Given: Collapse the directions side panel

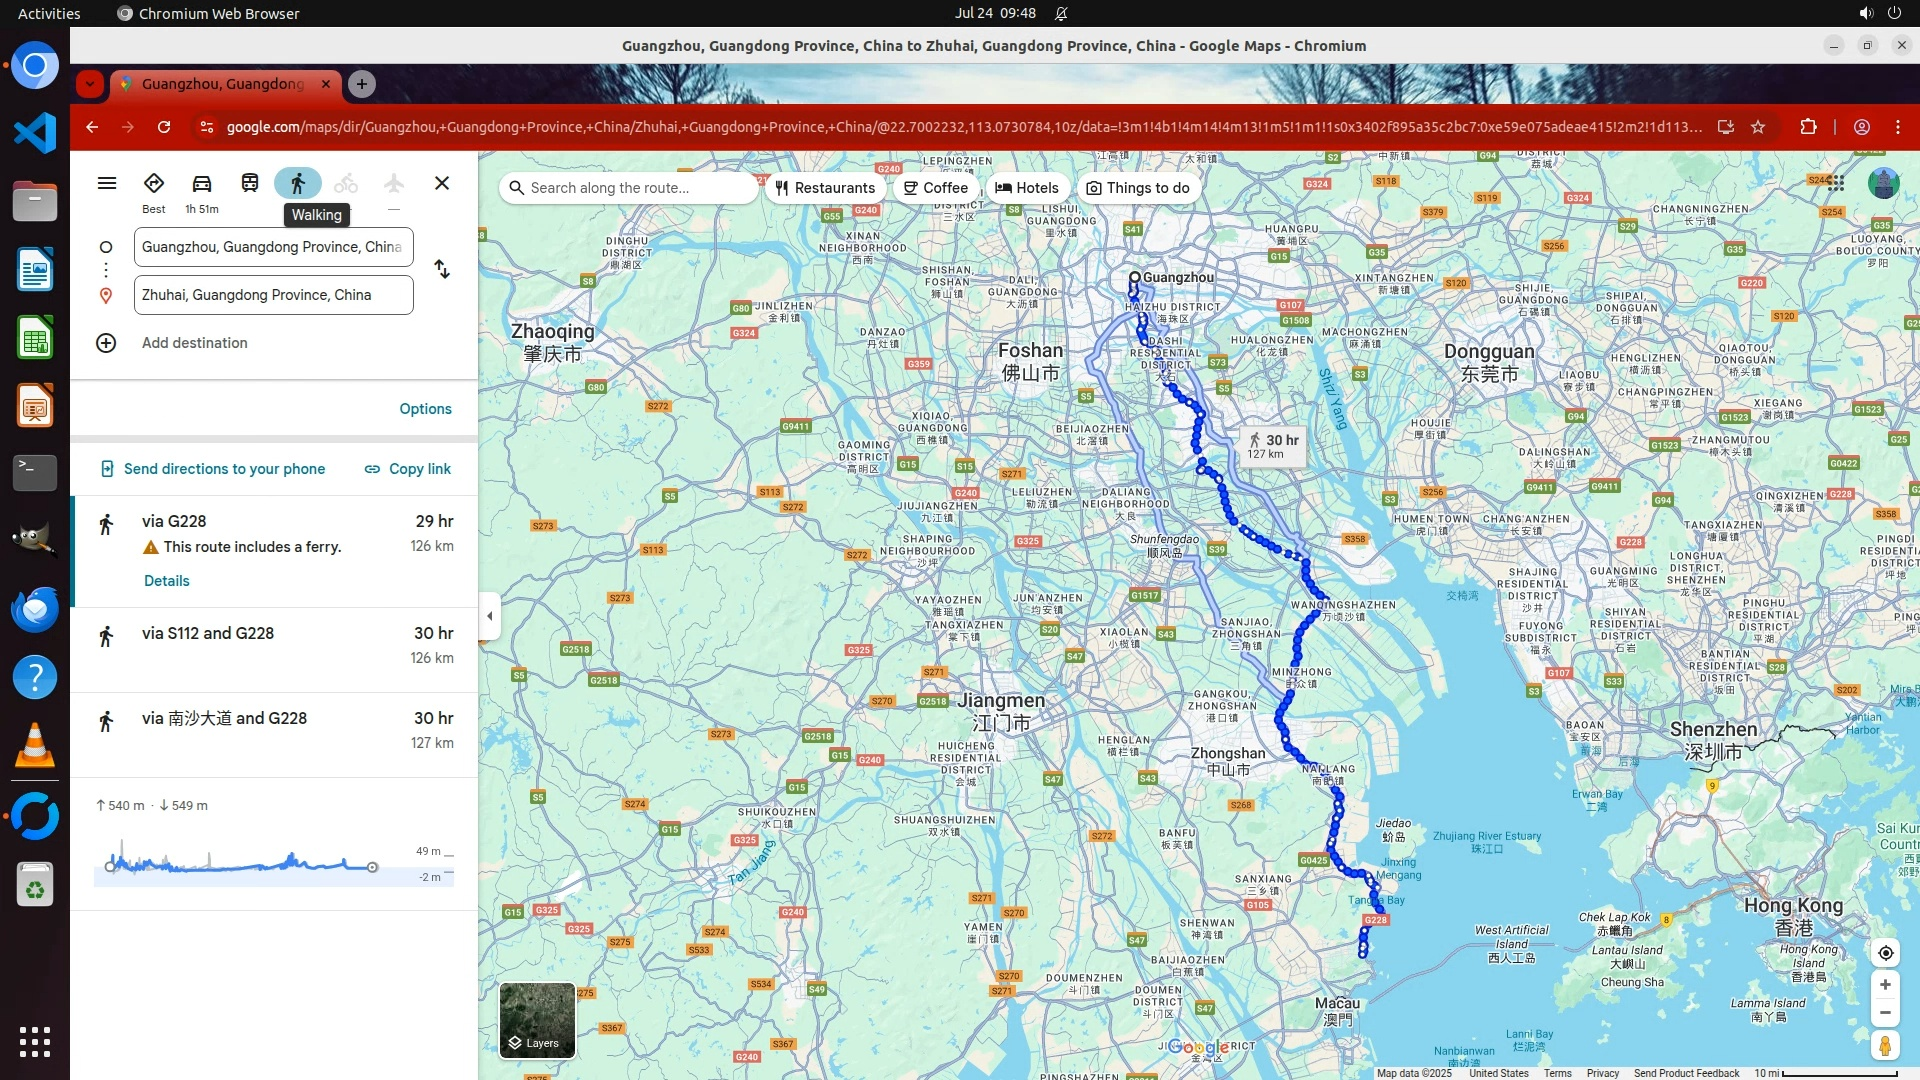Looking at the screenshot, I should click(489, 616).
